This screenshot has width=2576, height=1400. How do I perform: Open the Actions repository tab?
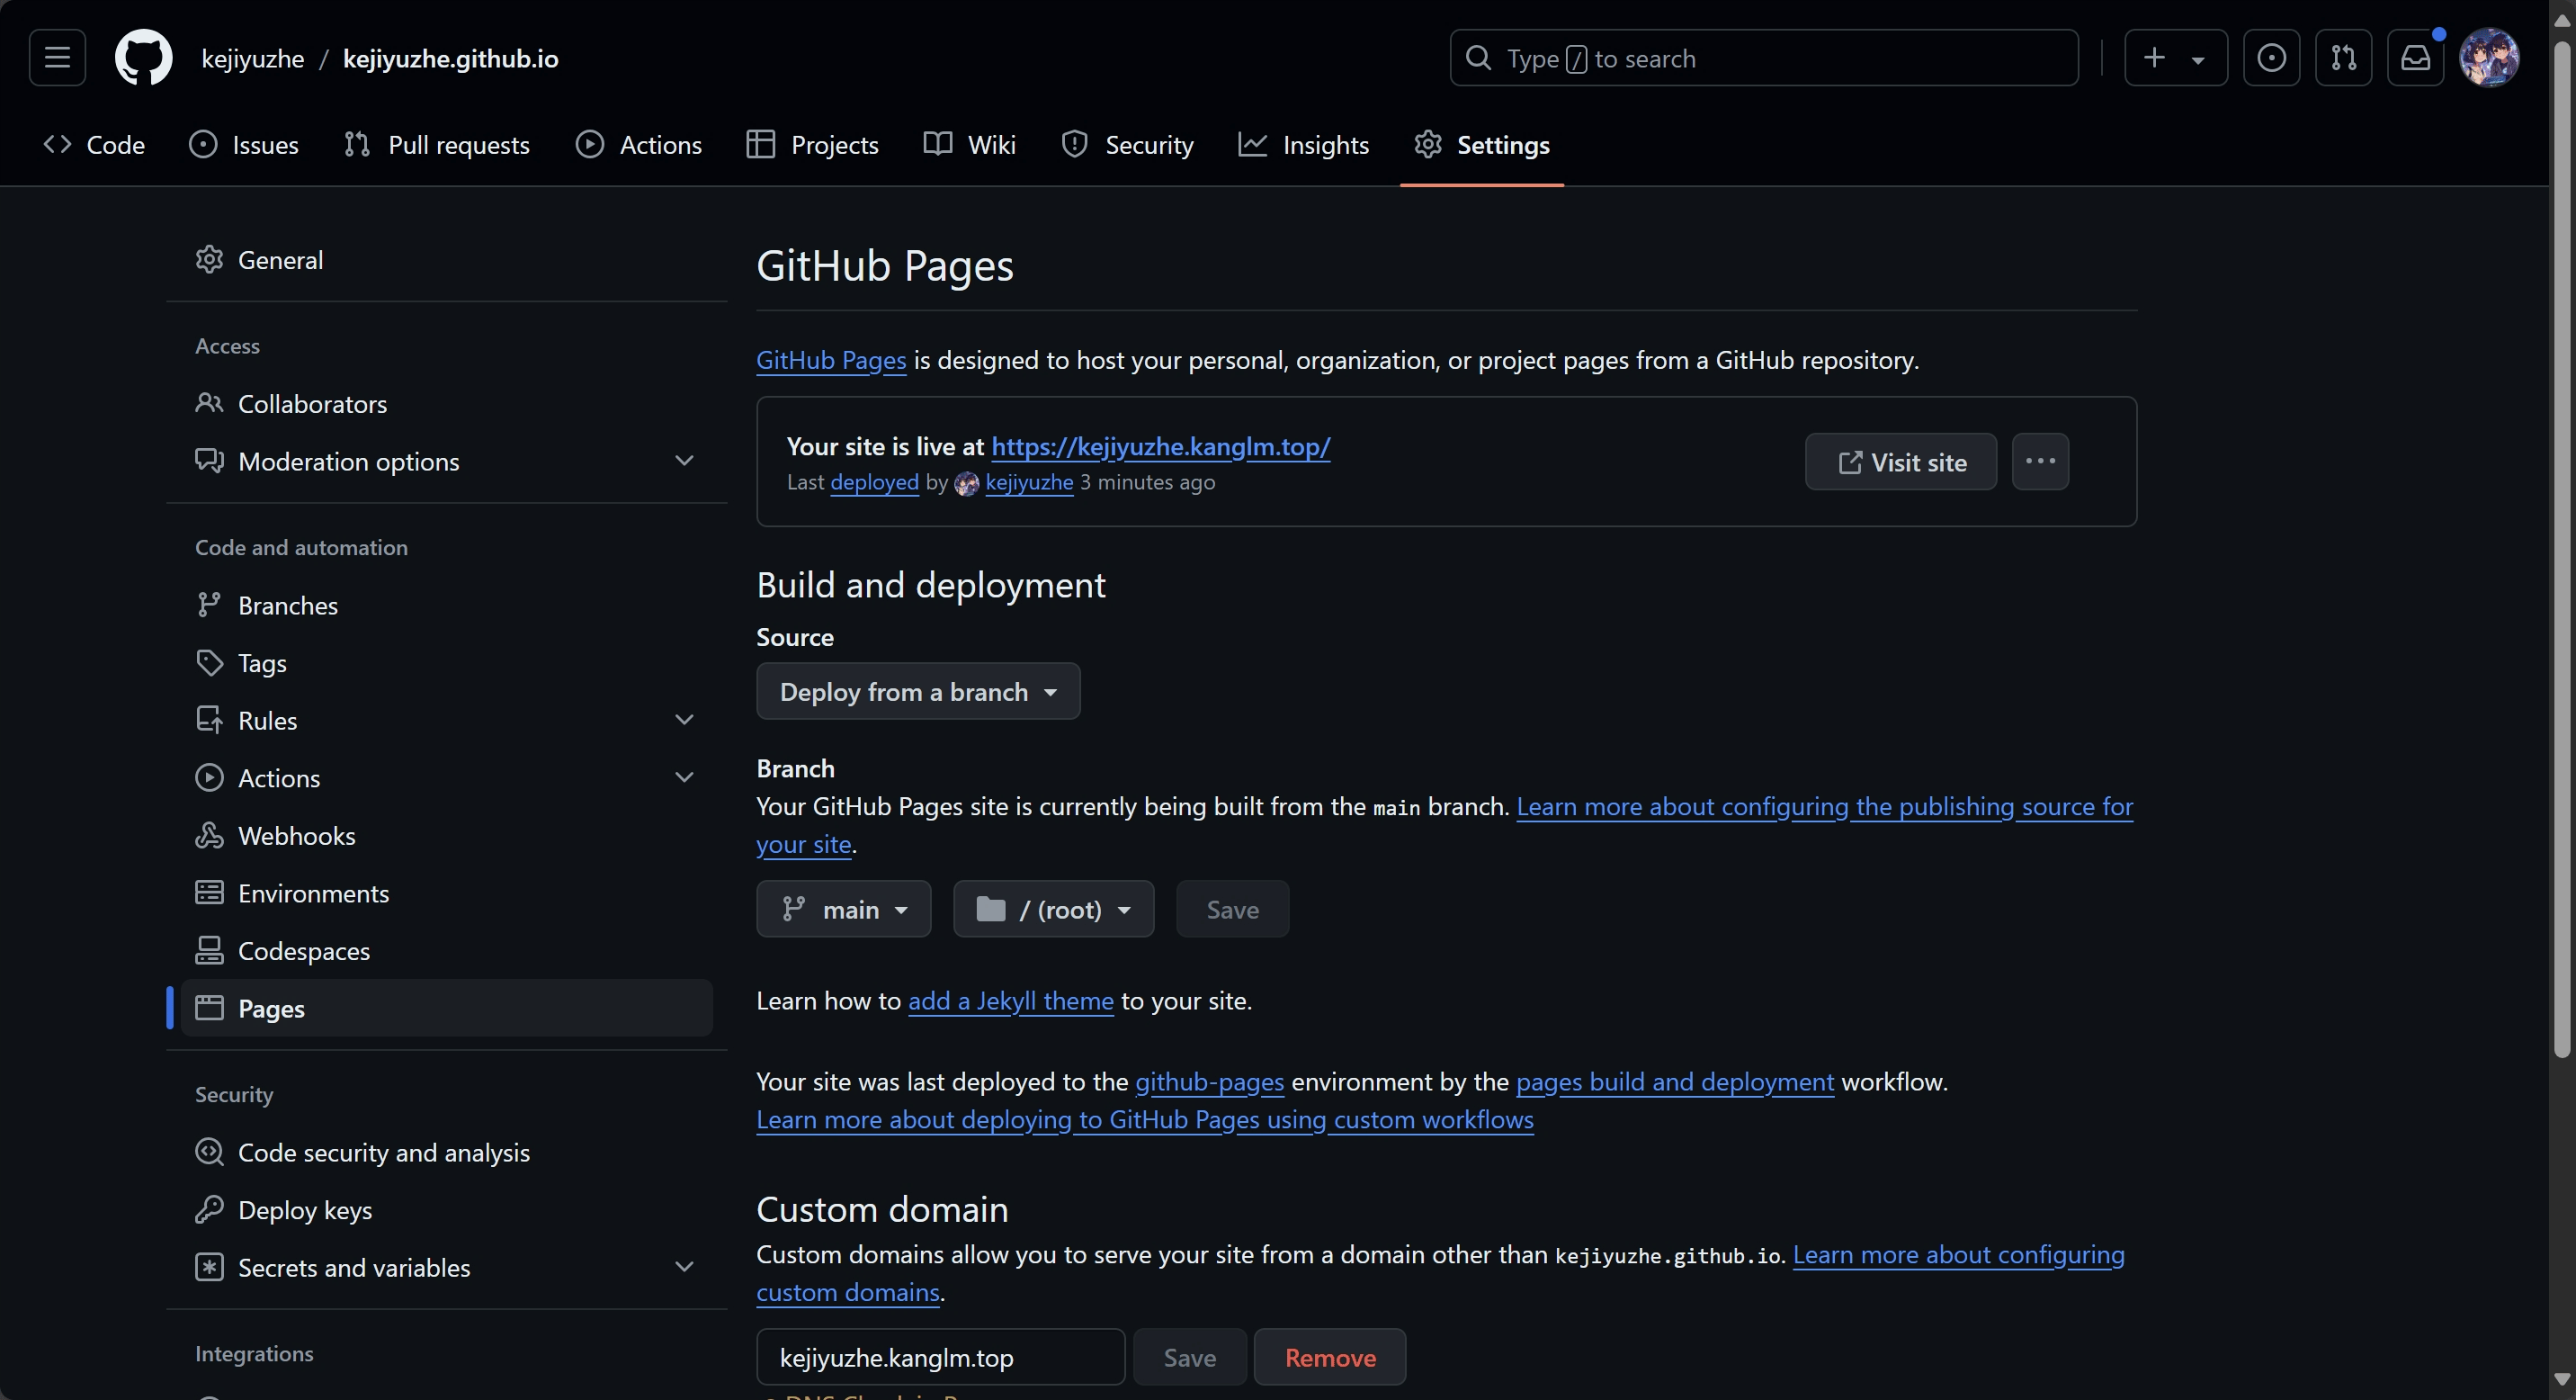(x=639, y=145)
